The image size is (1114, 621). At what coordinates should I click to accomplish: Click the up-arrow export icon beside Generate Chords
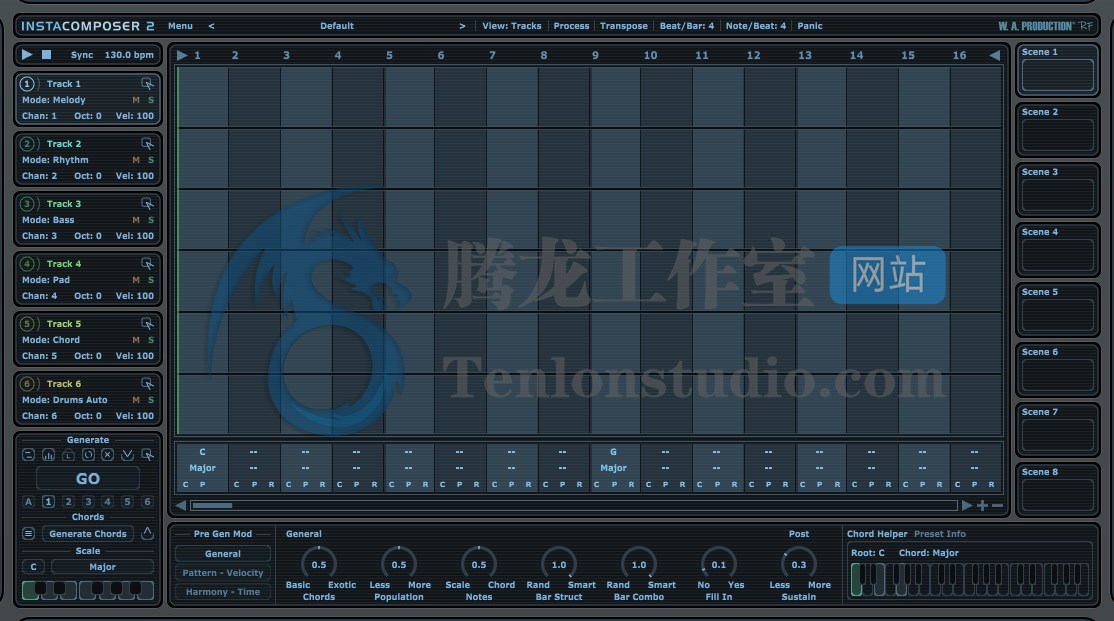[147, 533]
